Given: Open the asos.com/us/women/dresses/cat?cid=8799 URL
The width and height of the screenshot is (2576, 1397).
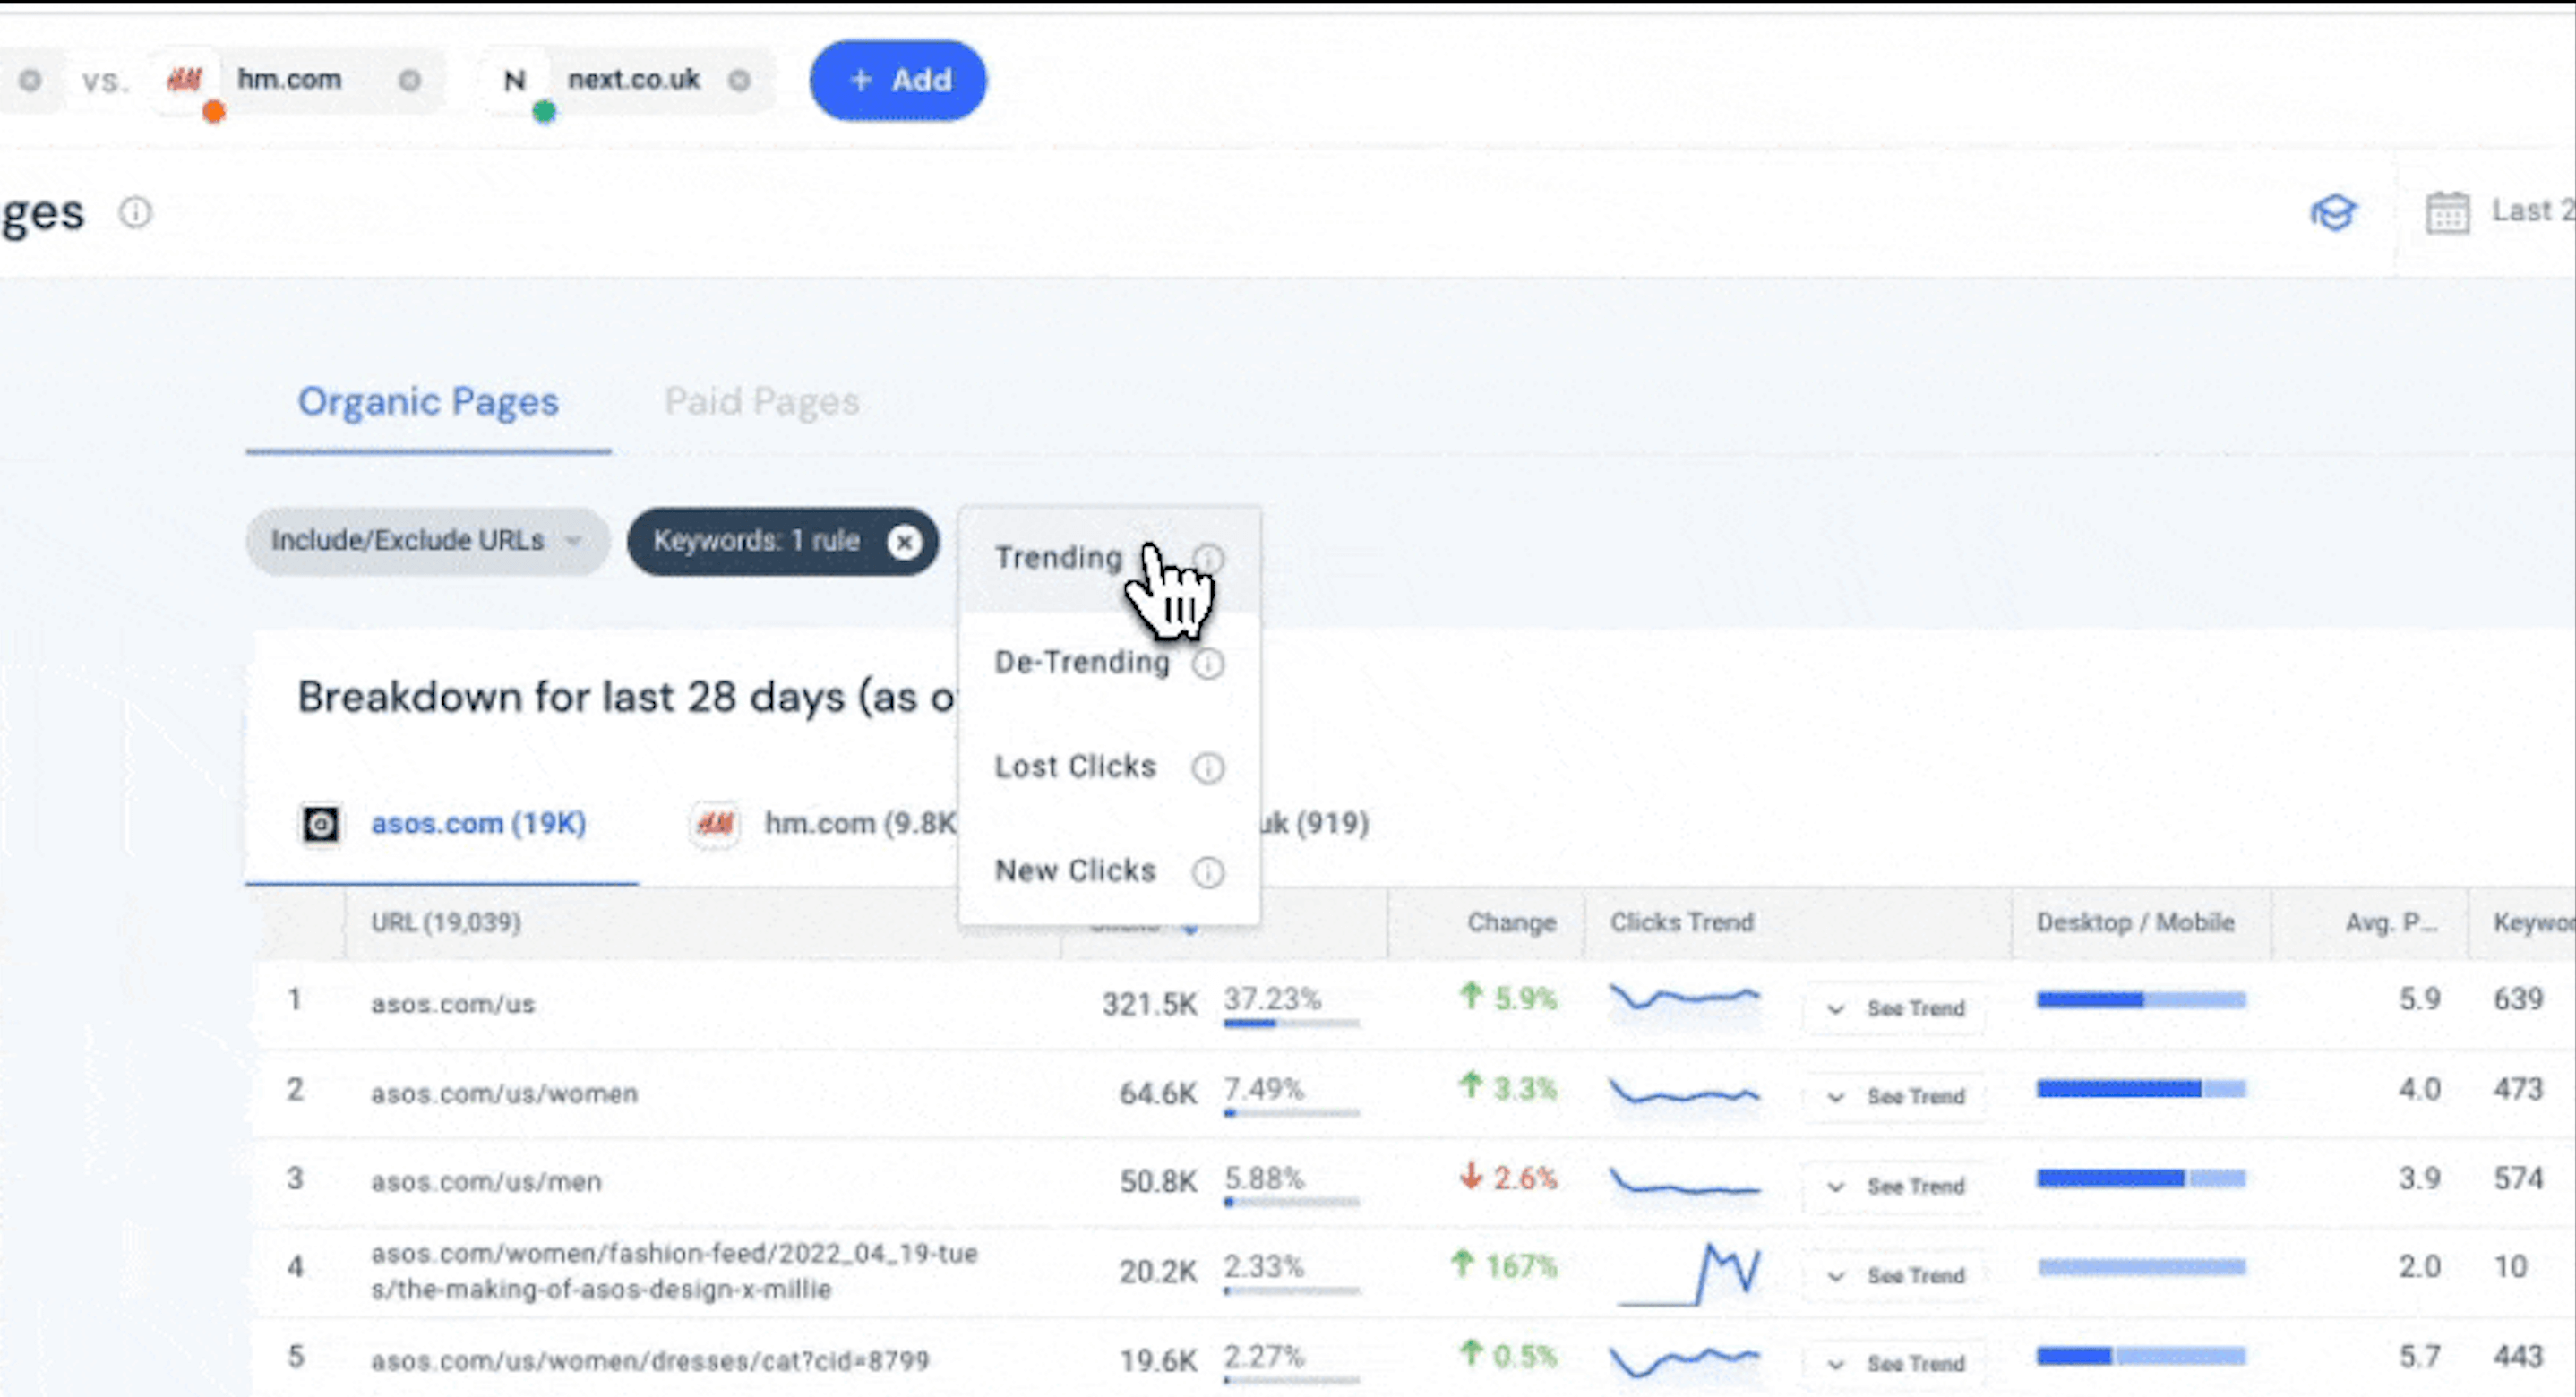Looking at the screenshot, I should tap(650, 1360).
